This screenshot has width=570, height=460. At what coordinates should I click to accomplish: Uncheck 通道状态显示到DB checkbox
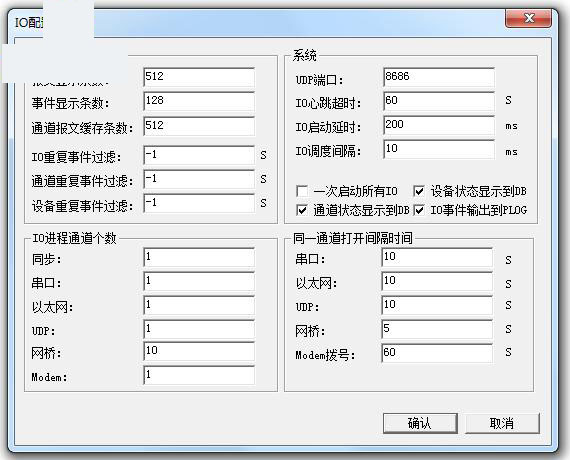tap(302, 210)
